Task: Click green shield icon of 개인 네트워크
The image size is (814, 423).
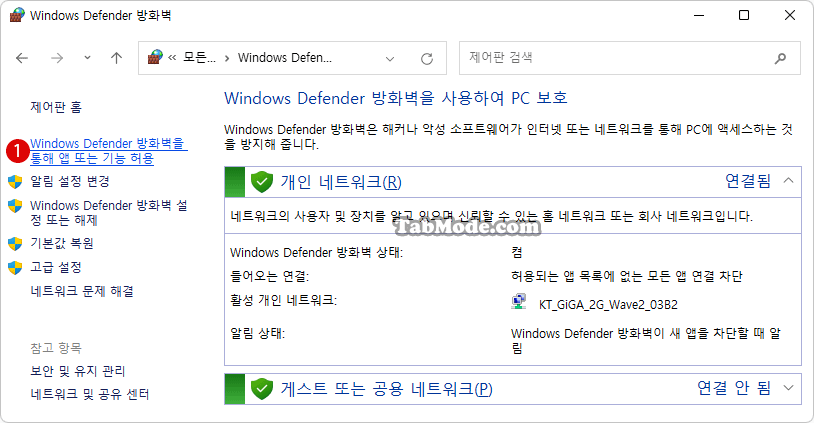Action: (x=262, y=182)
